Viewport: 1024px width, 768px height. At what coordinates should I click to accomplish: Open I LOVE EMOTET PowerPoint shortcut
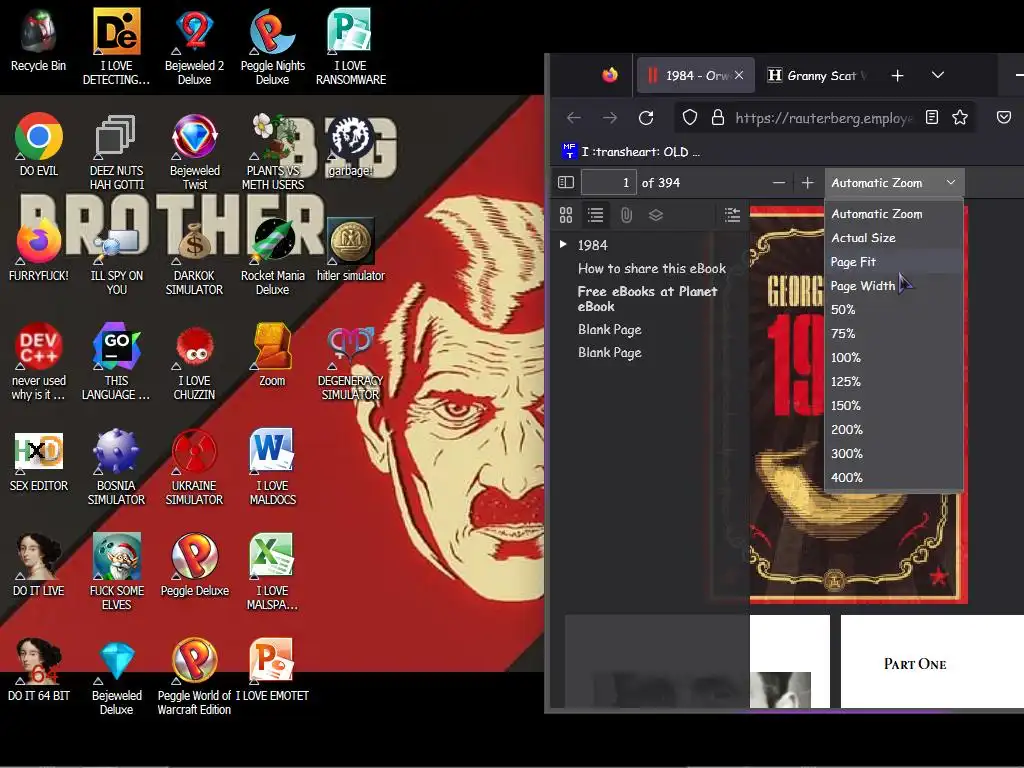coord(272,670)
